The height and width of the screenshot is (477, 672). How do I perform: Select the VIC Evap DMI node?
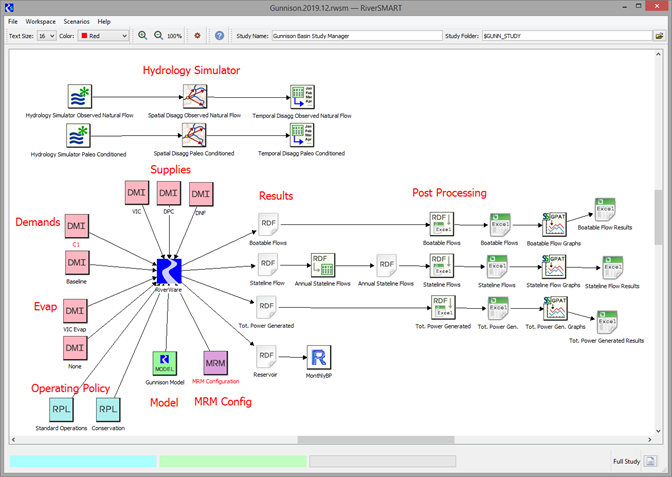[x=77, y=303]
